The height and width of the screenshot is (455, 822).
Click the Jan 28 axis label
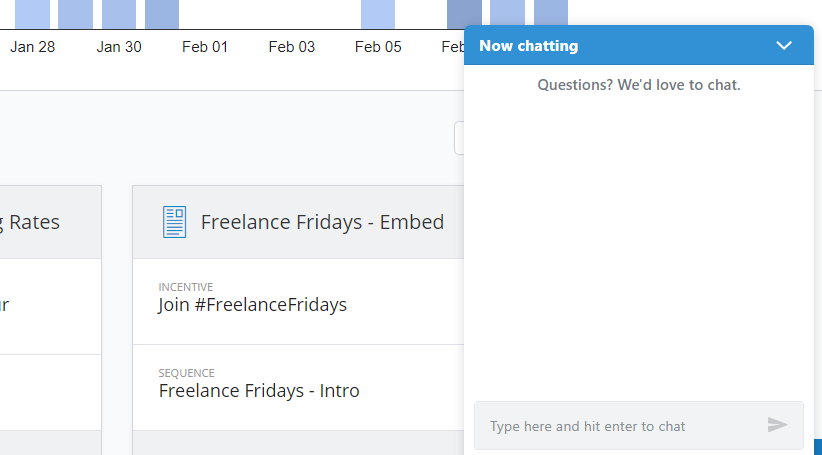tap(33, 47)
